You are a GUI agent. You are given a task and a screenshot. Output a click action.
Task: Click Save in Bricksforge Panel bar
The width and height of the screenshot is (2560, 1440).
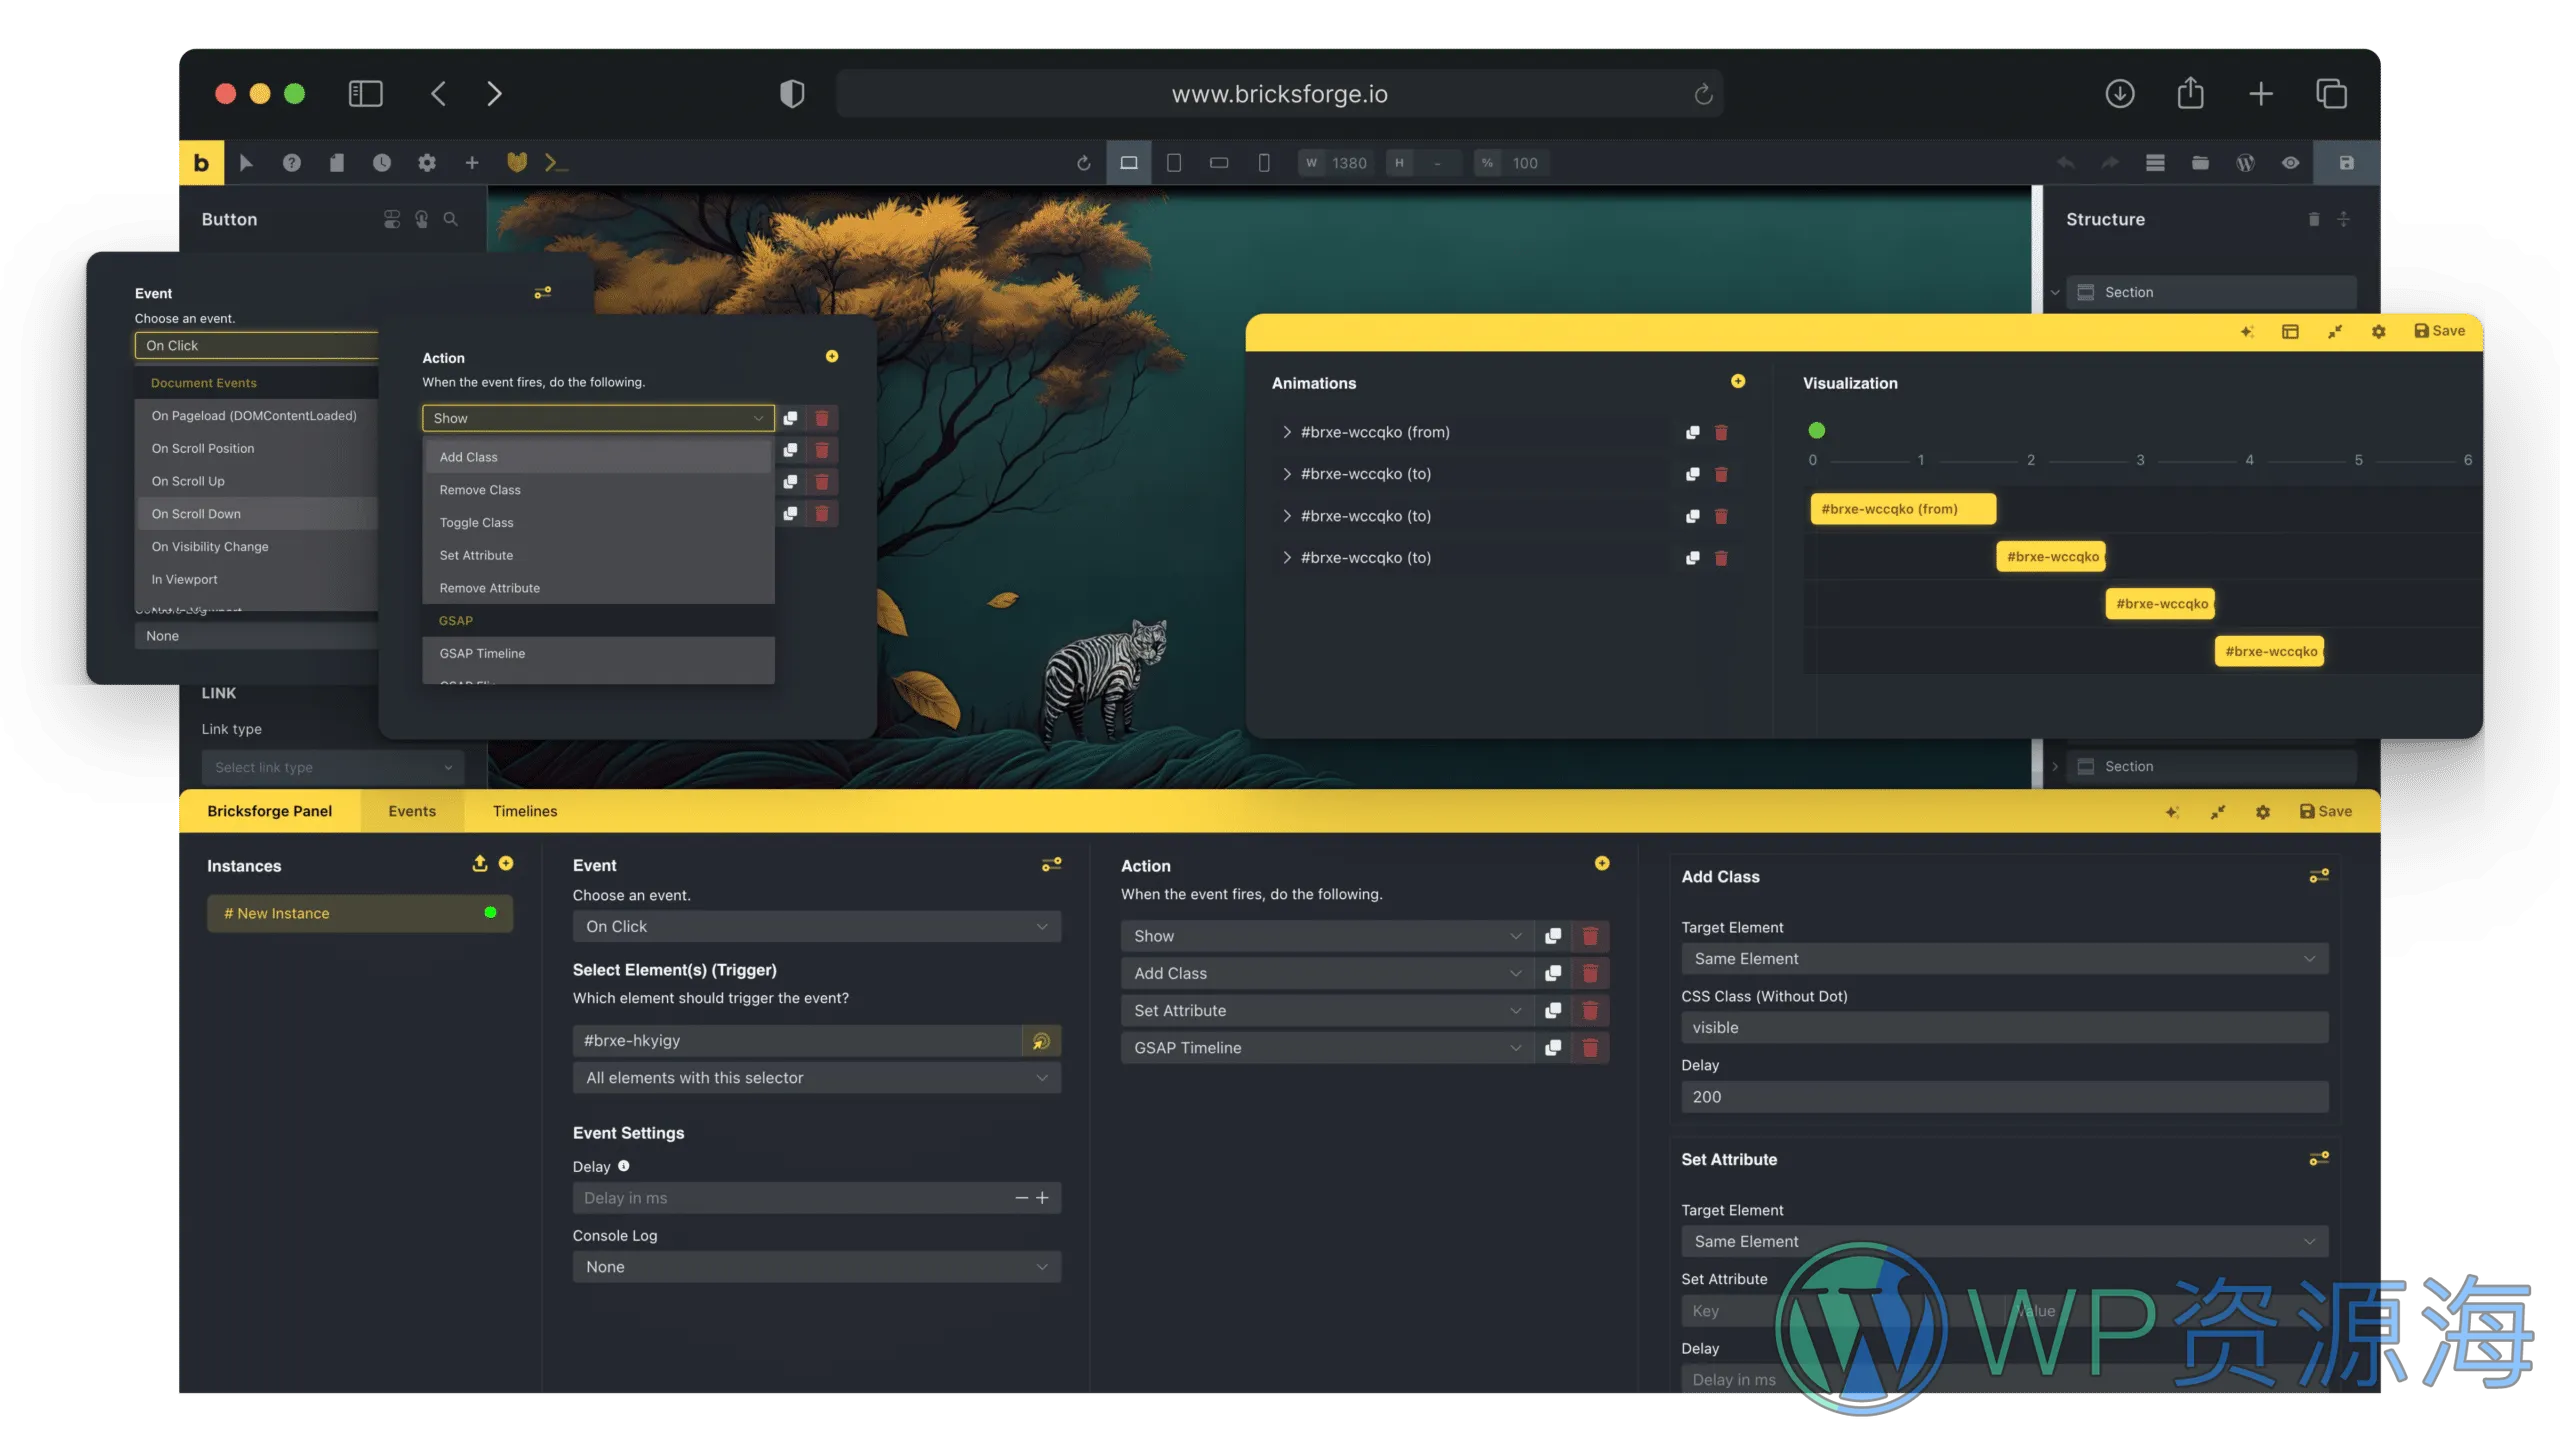point(2325,811)
